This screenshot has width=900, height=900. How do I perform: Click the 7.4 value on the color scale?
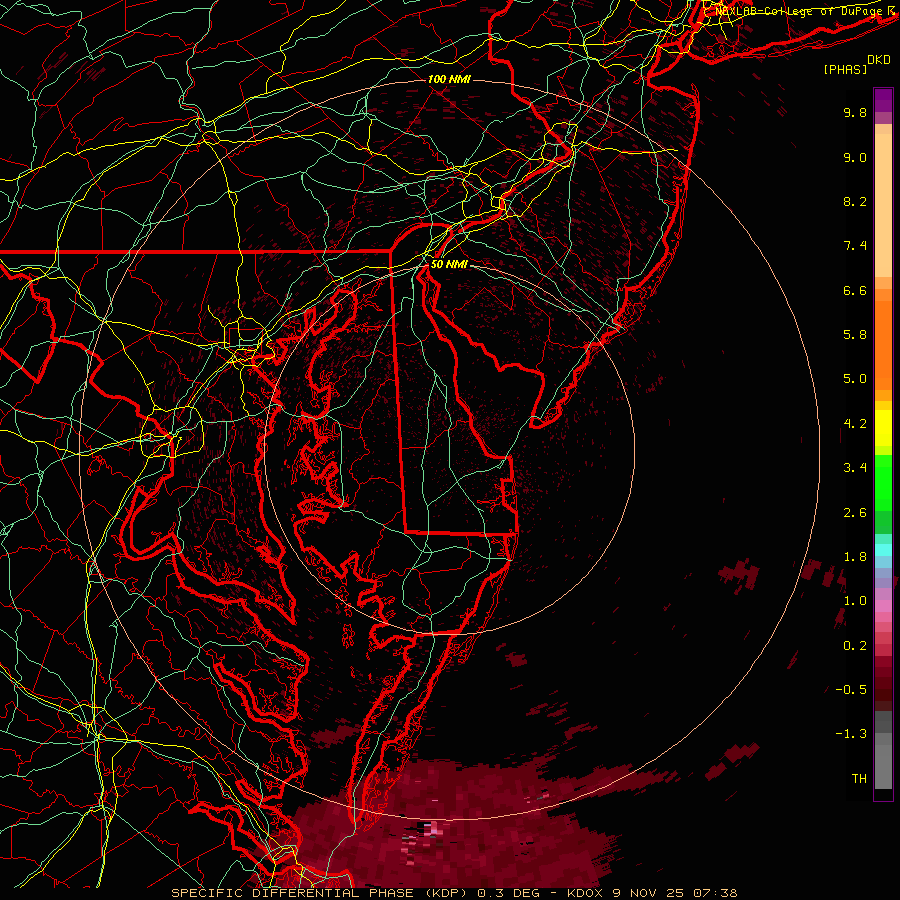click(x=855, y=246)
